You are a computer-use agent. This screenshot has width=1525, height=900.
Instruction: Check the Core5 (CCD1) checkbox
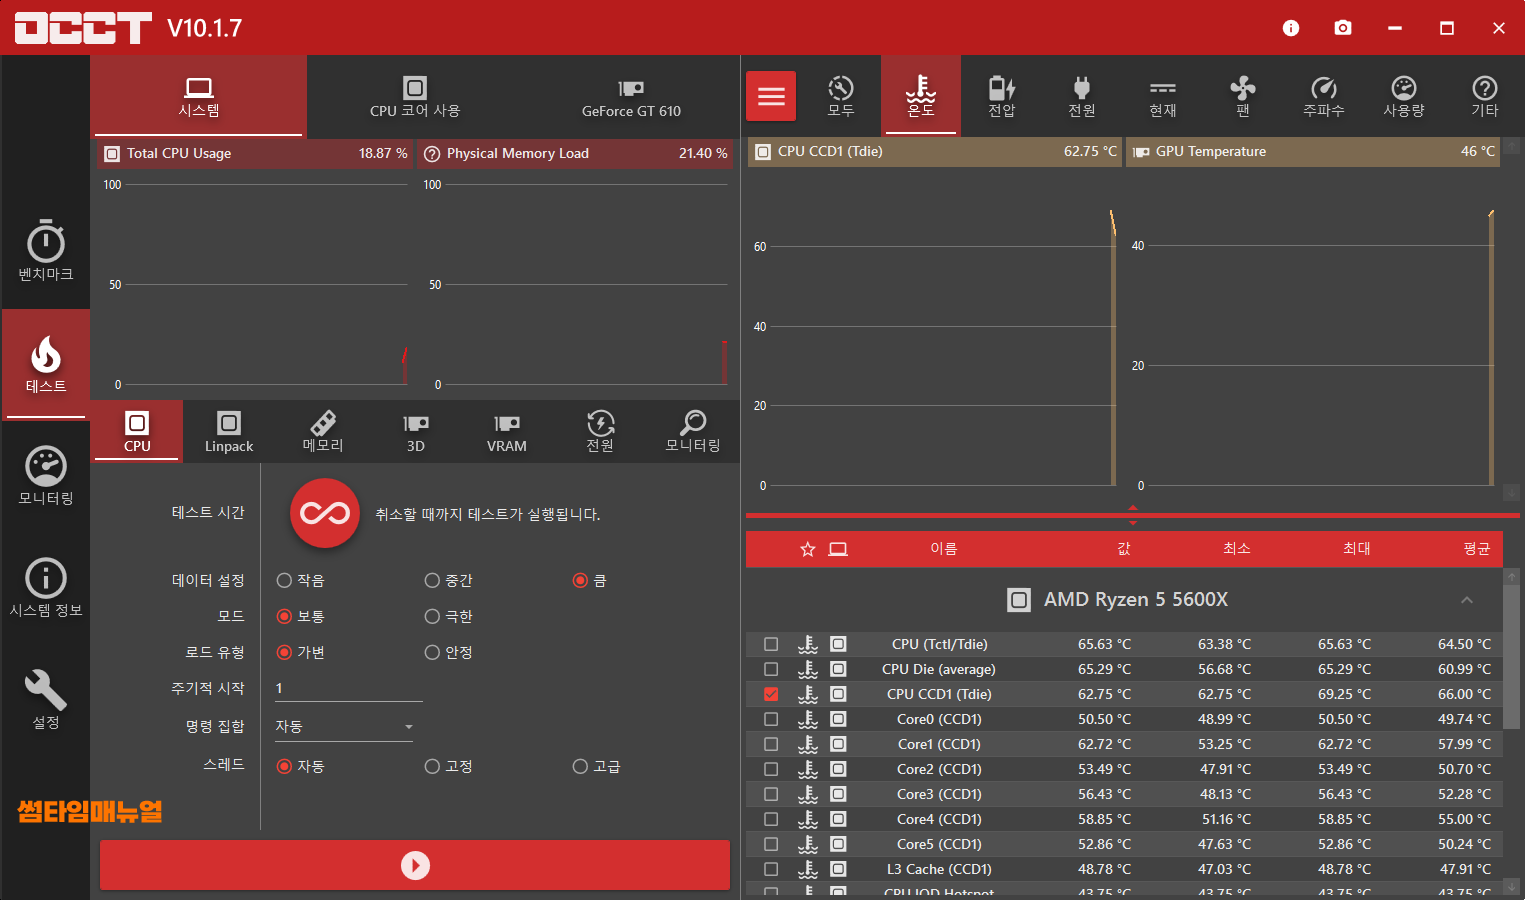click(771, 844)
